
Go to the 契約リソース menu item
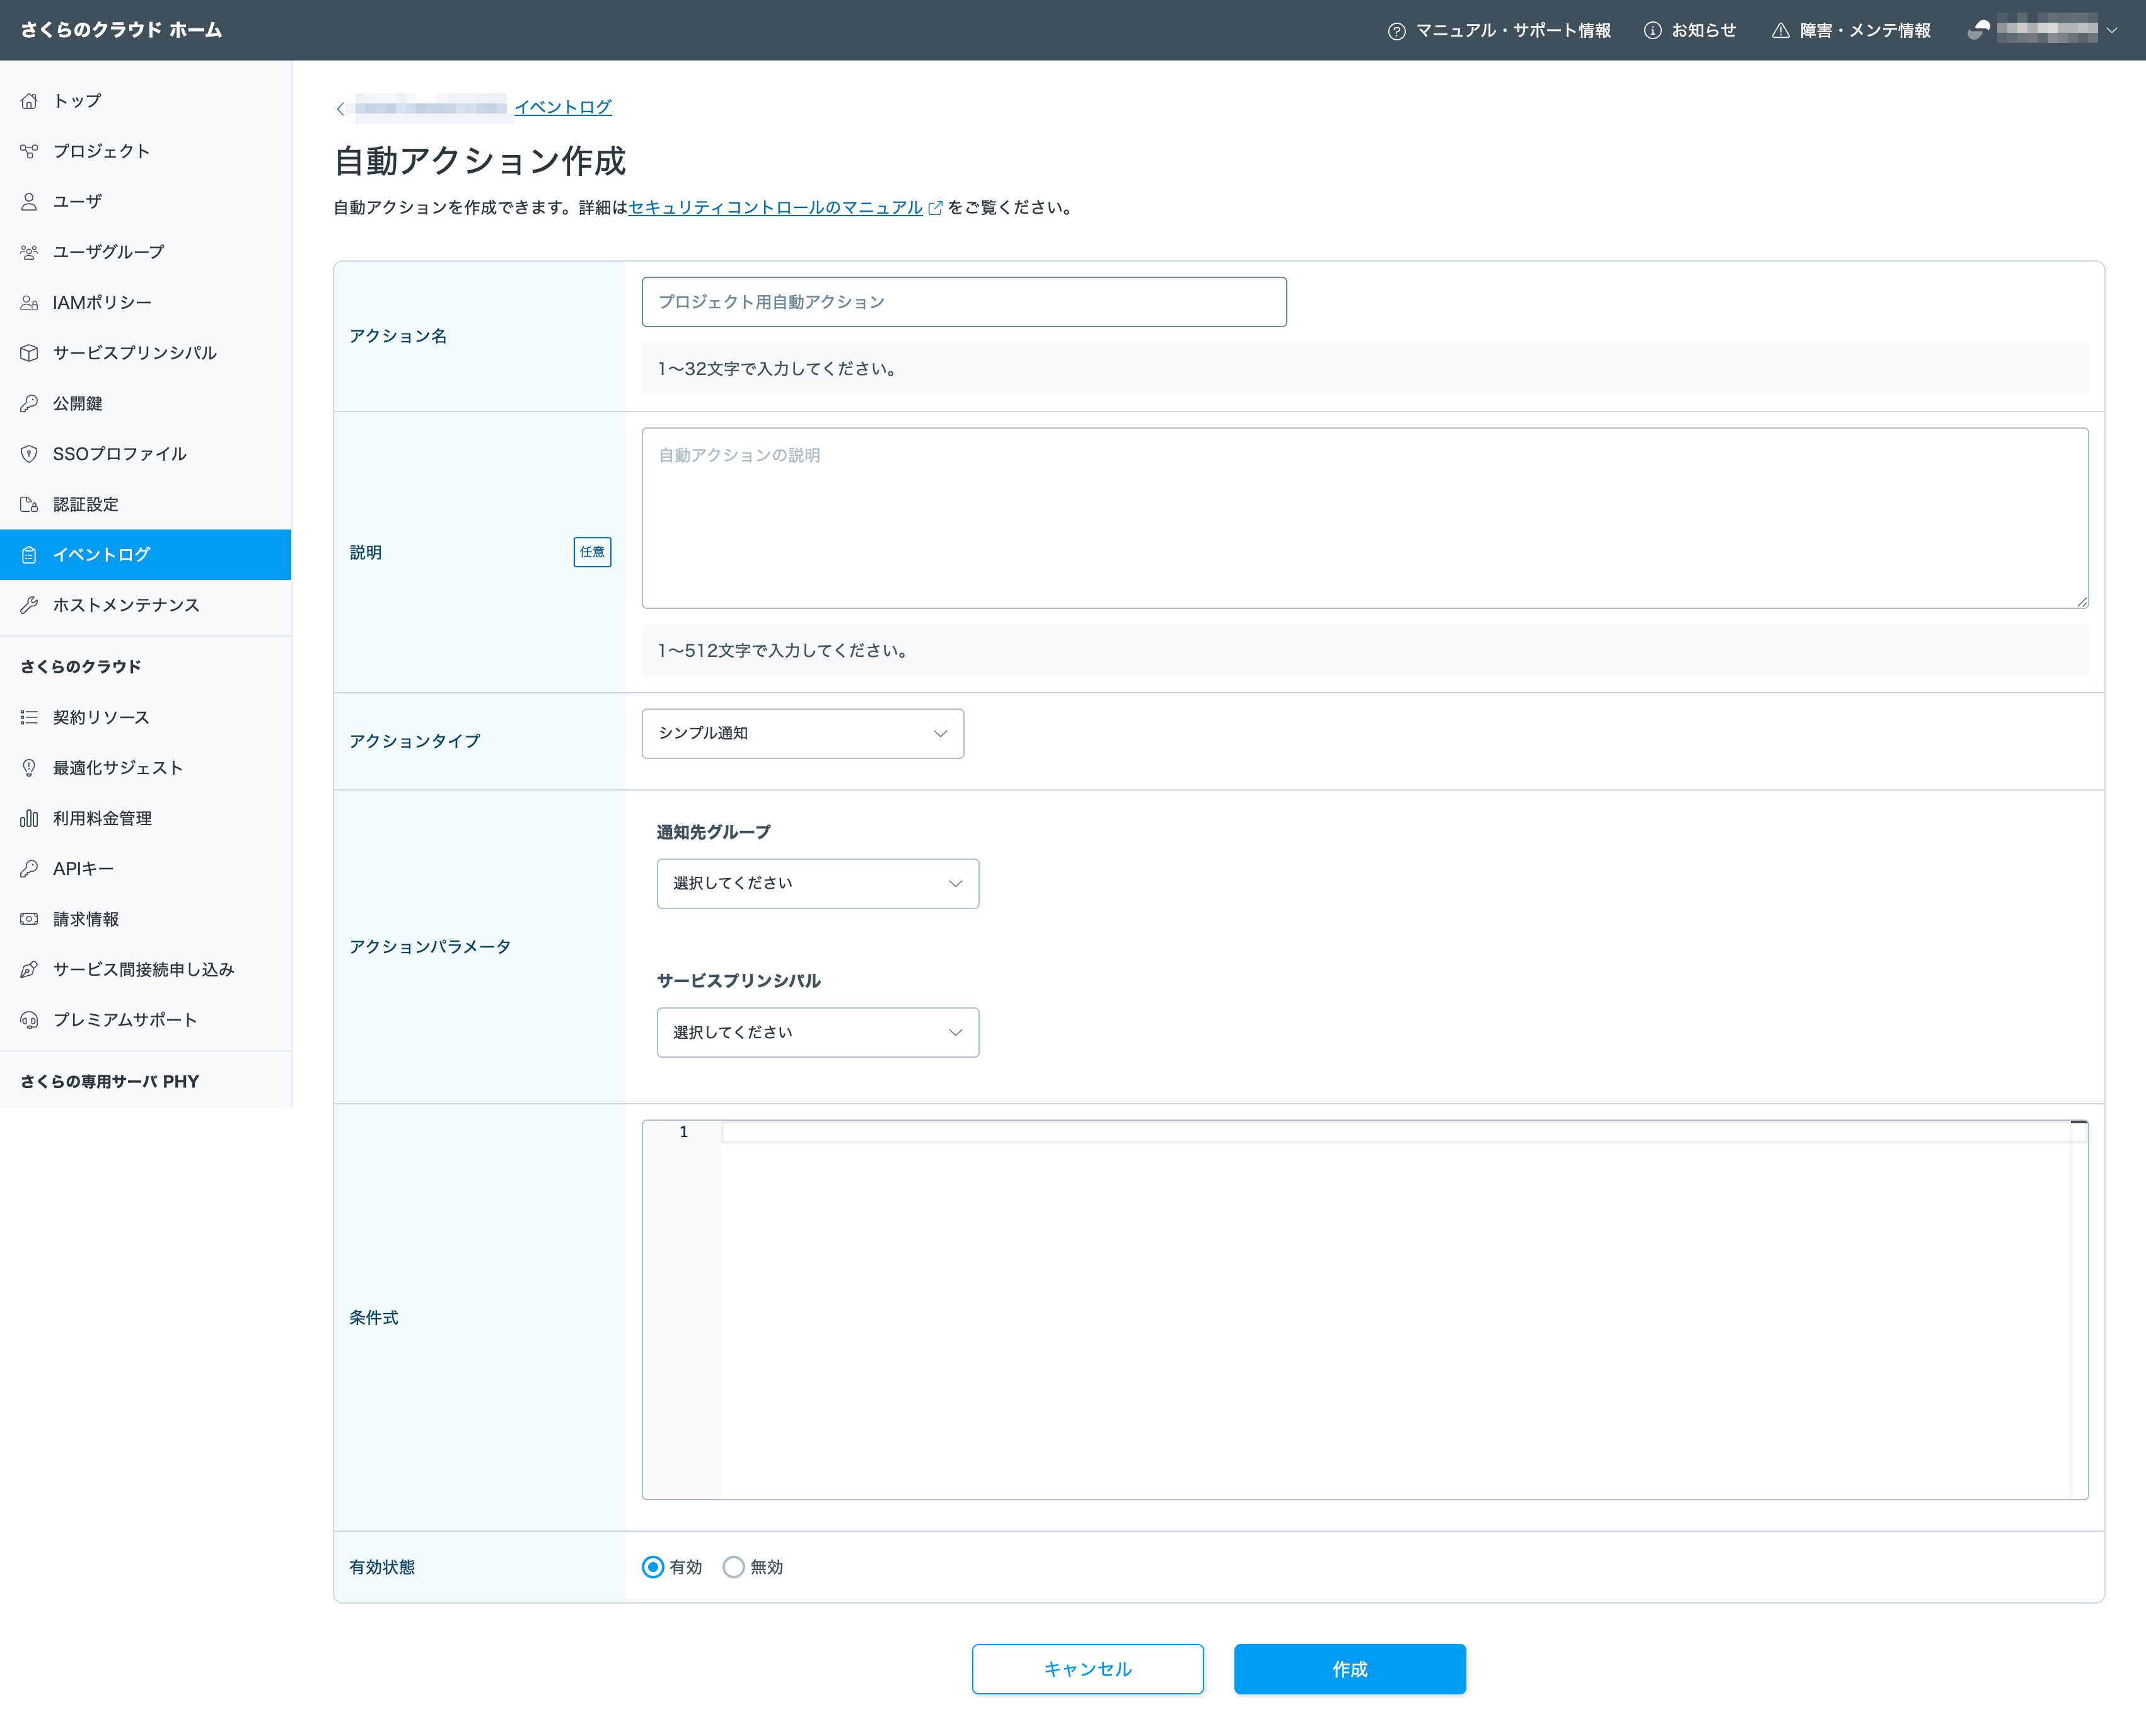(101, 717)
